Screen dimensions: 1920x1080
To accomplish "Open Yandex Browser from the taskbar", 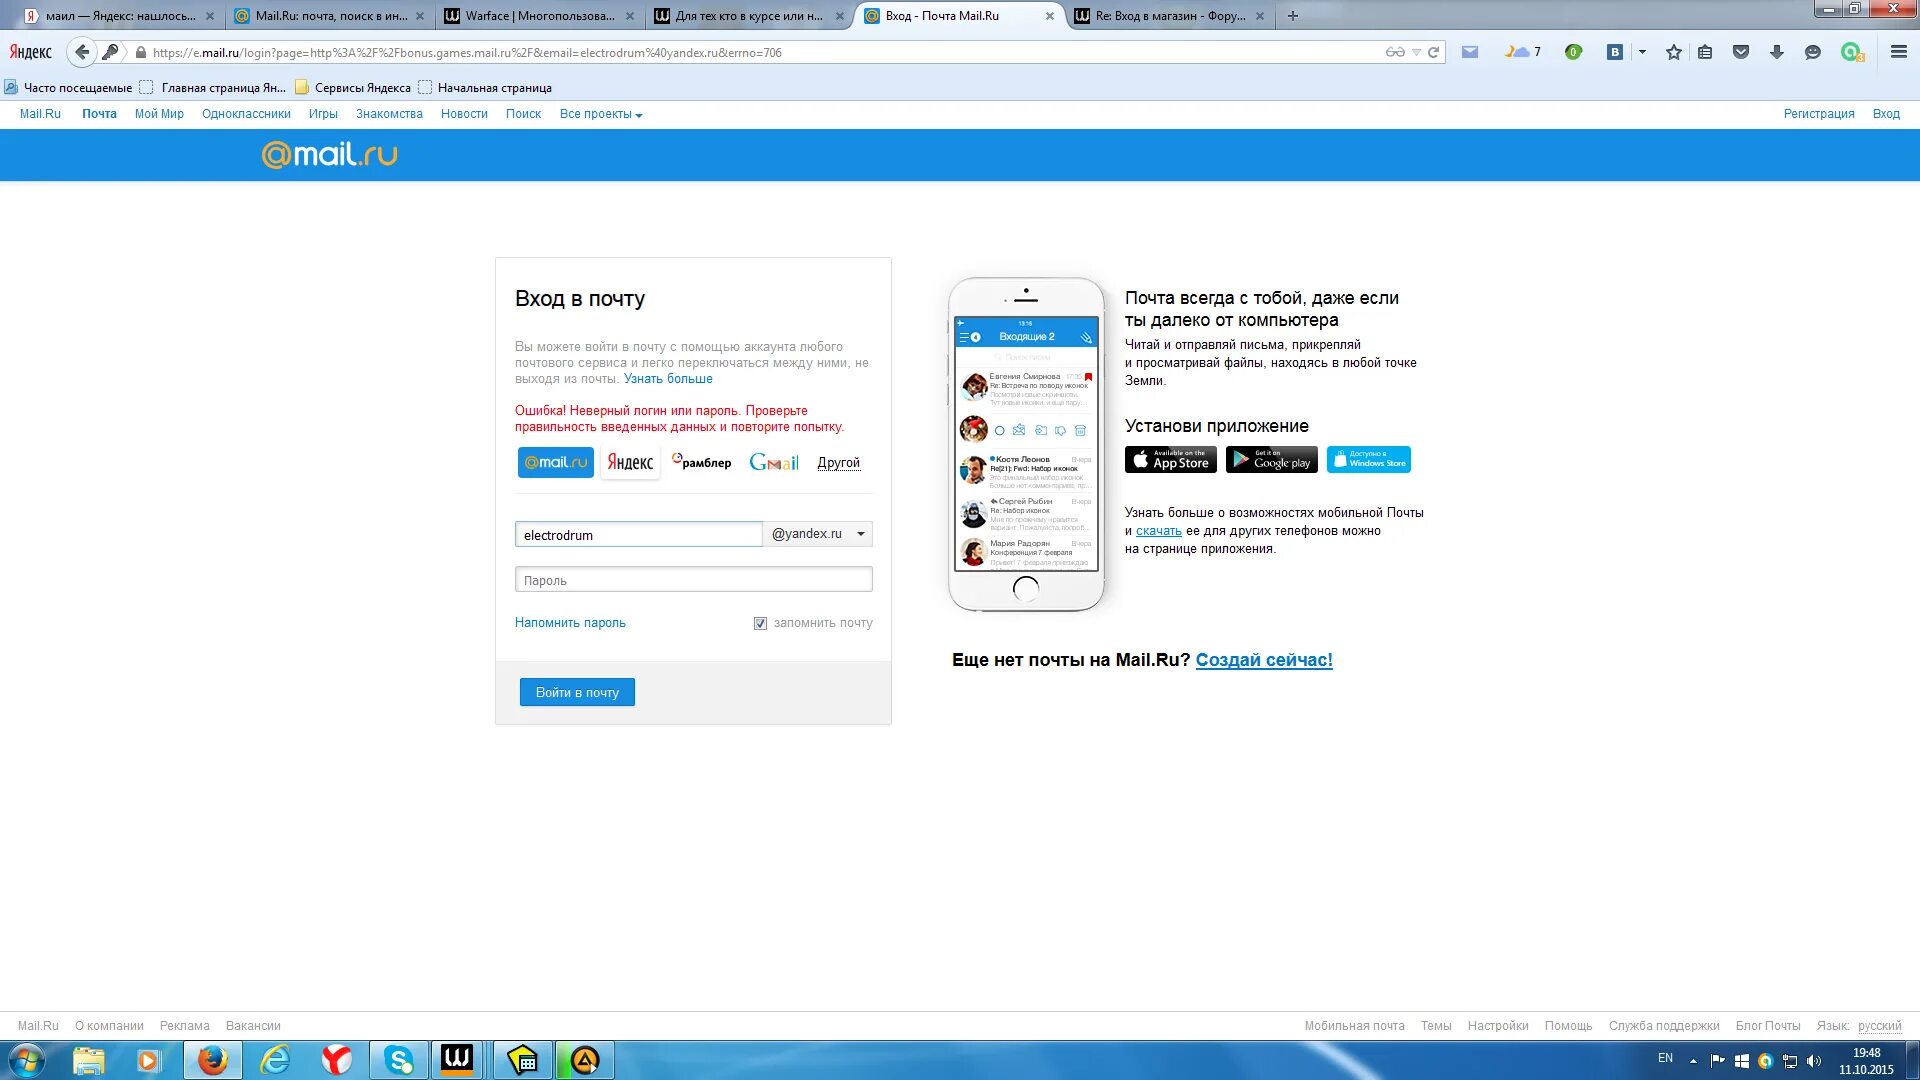I will coord(337,1060).
